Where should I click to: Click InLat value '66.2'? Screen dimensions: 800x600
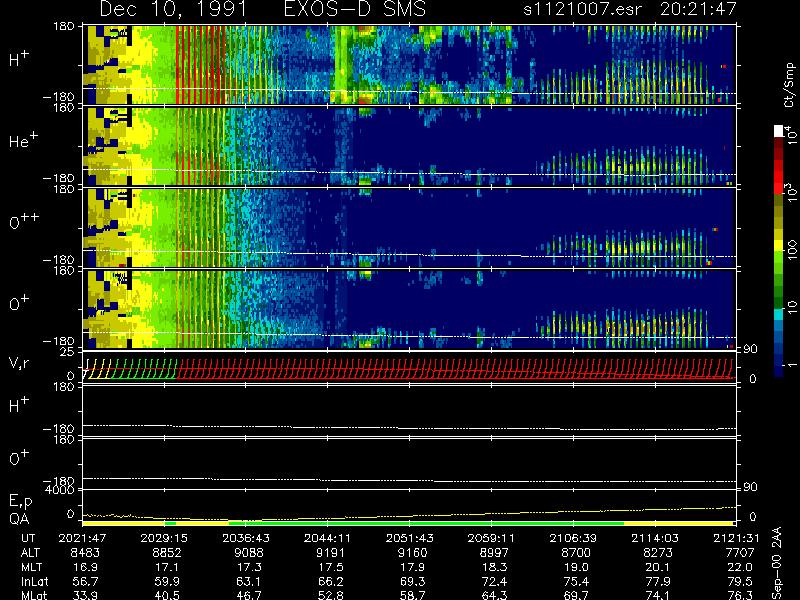[330, 581]
